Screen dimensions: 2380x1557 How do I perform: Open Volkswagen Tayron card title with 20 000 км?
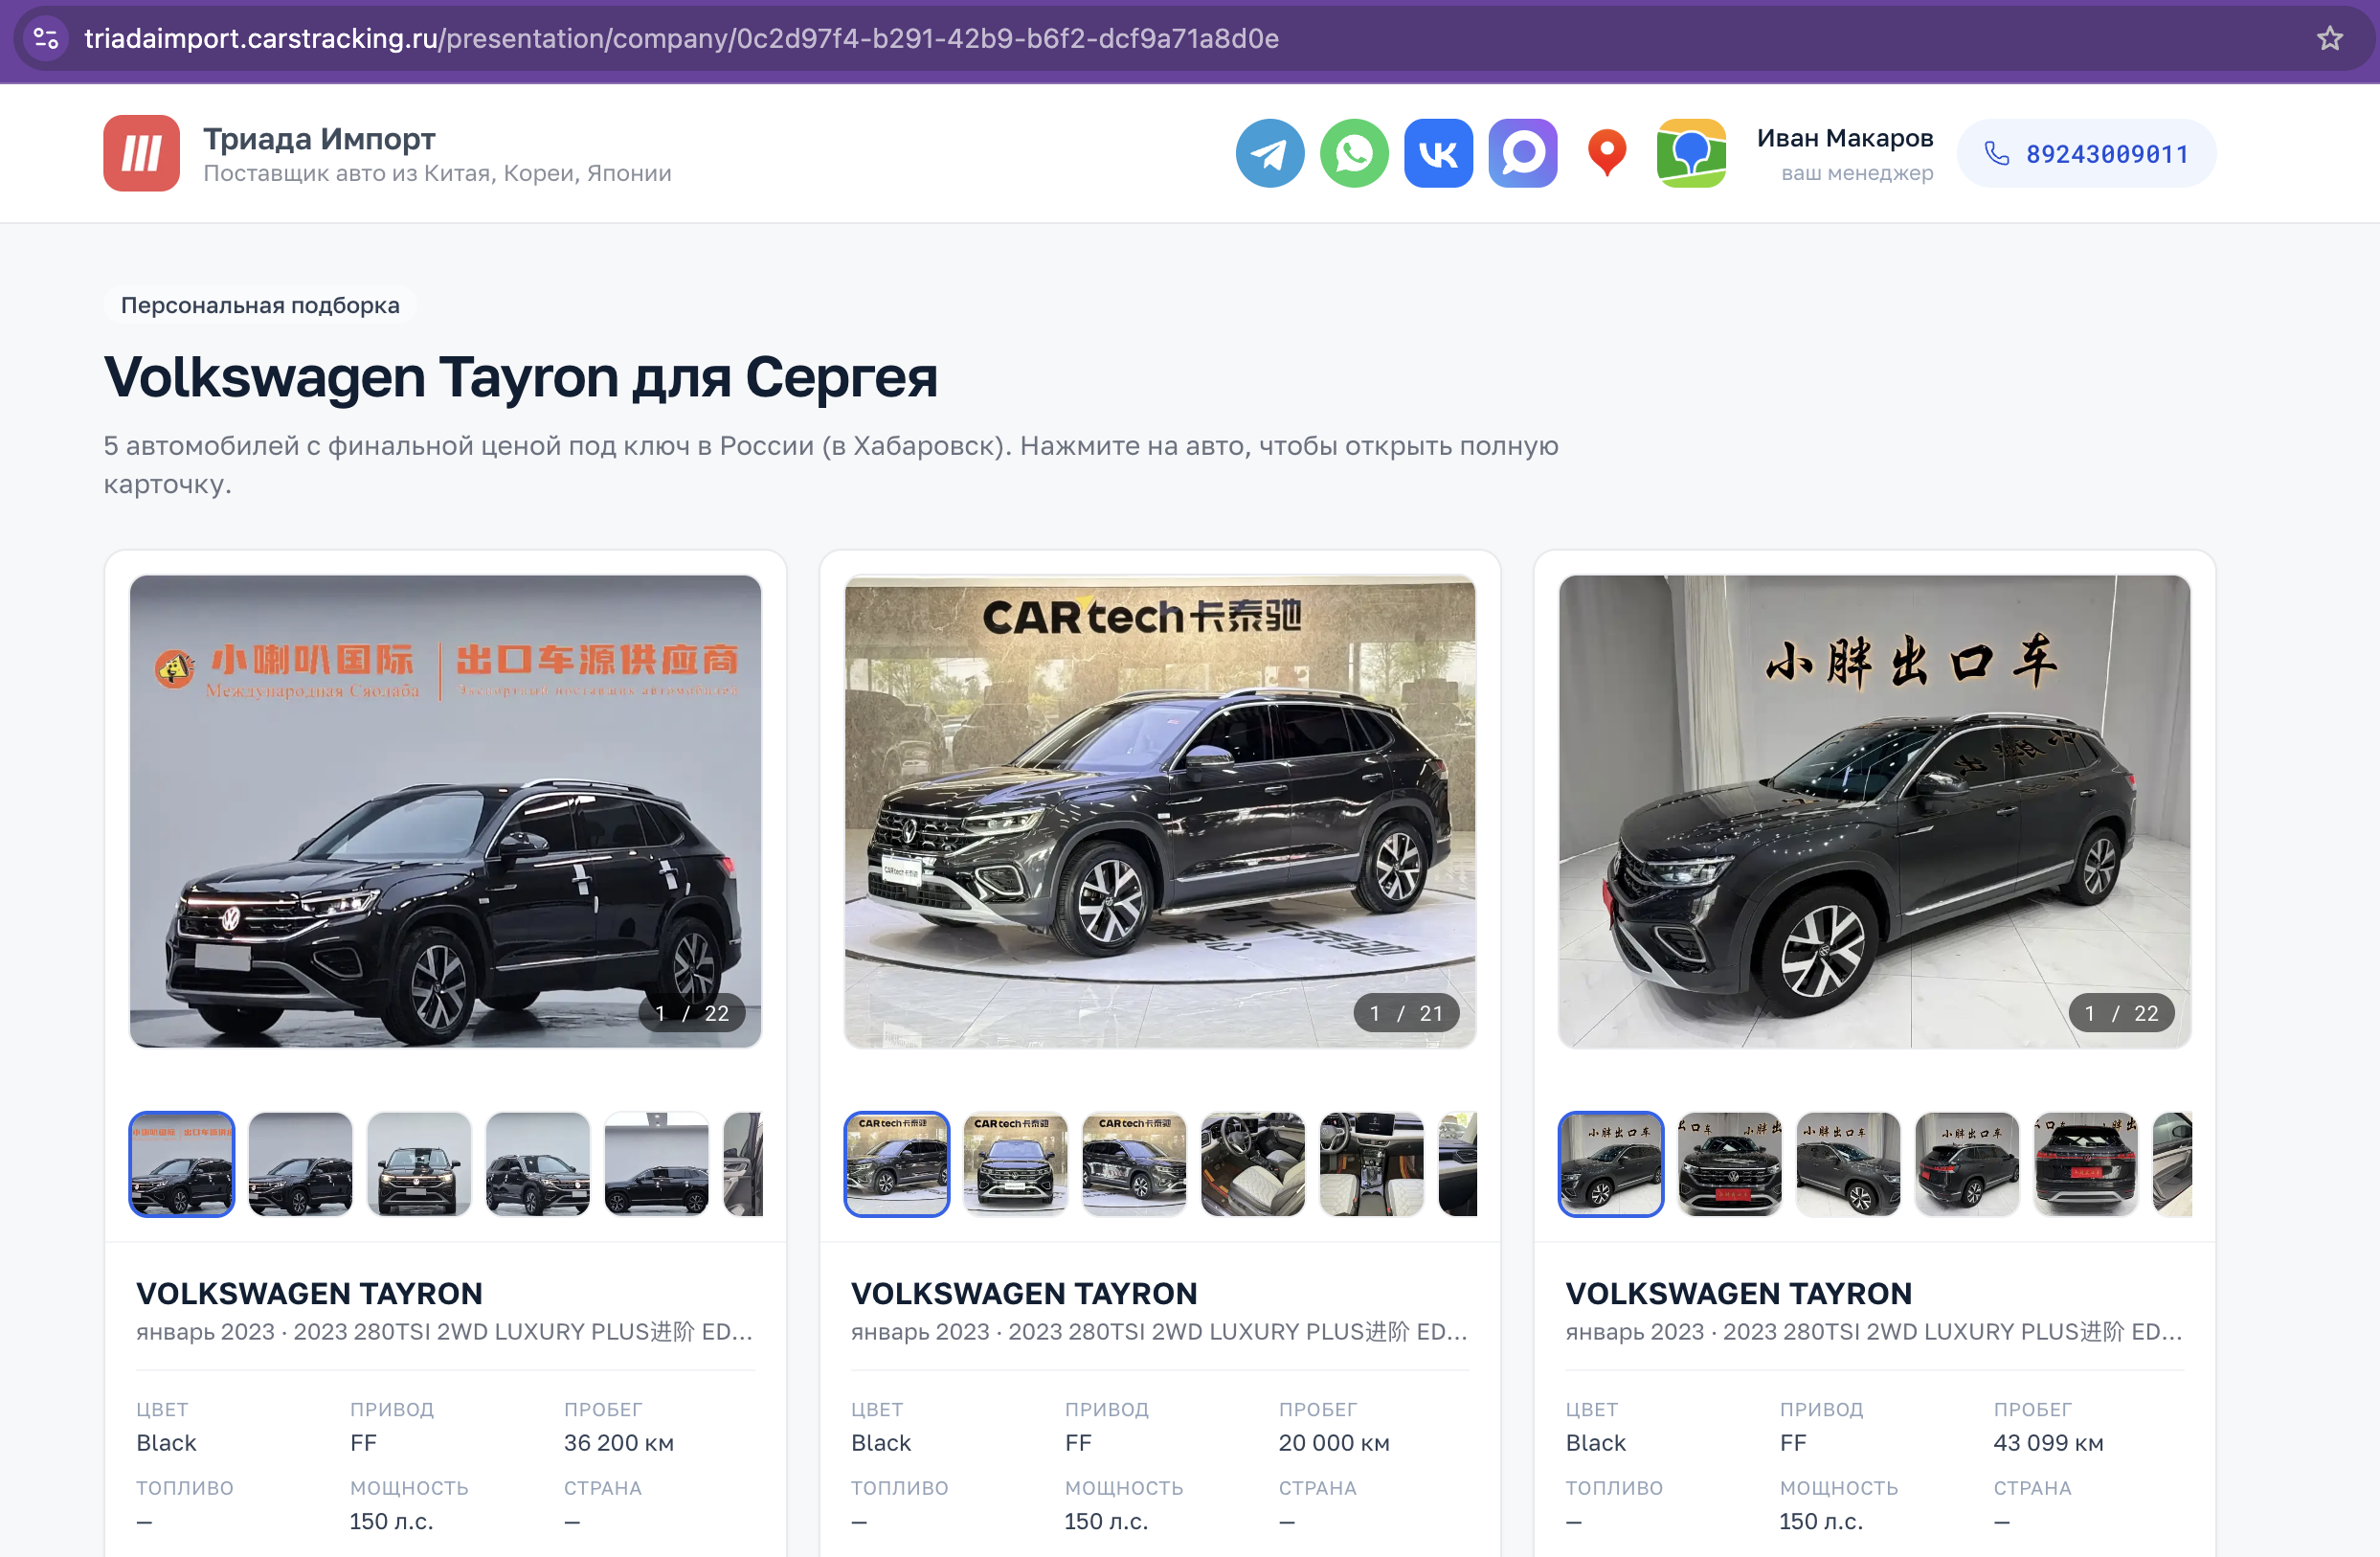[1024, 1293]
